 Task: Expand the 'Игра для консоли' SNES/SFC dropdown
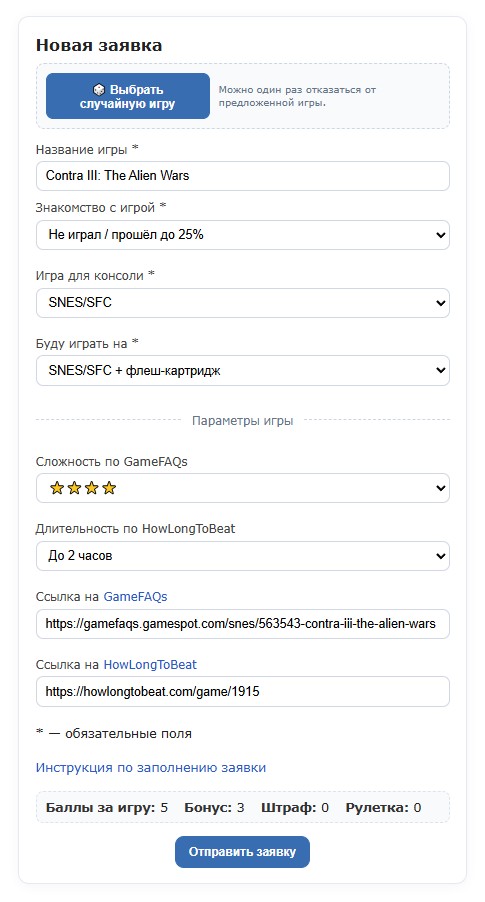tap(242, 303)
